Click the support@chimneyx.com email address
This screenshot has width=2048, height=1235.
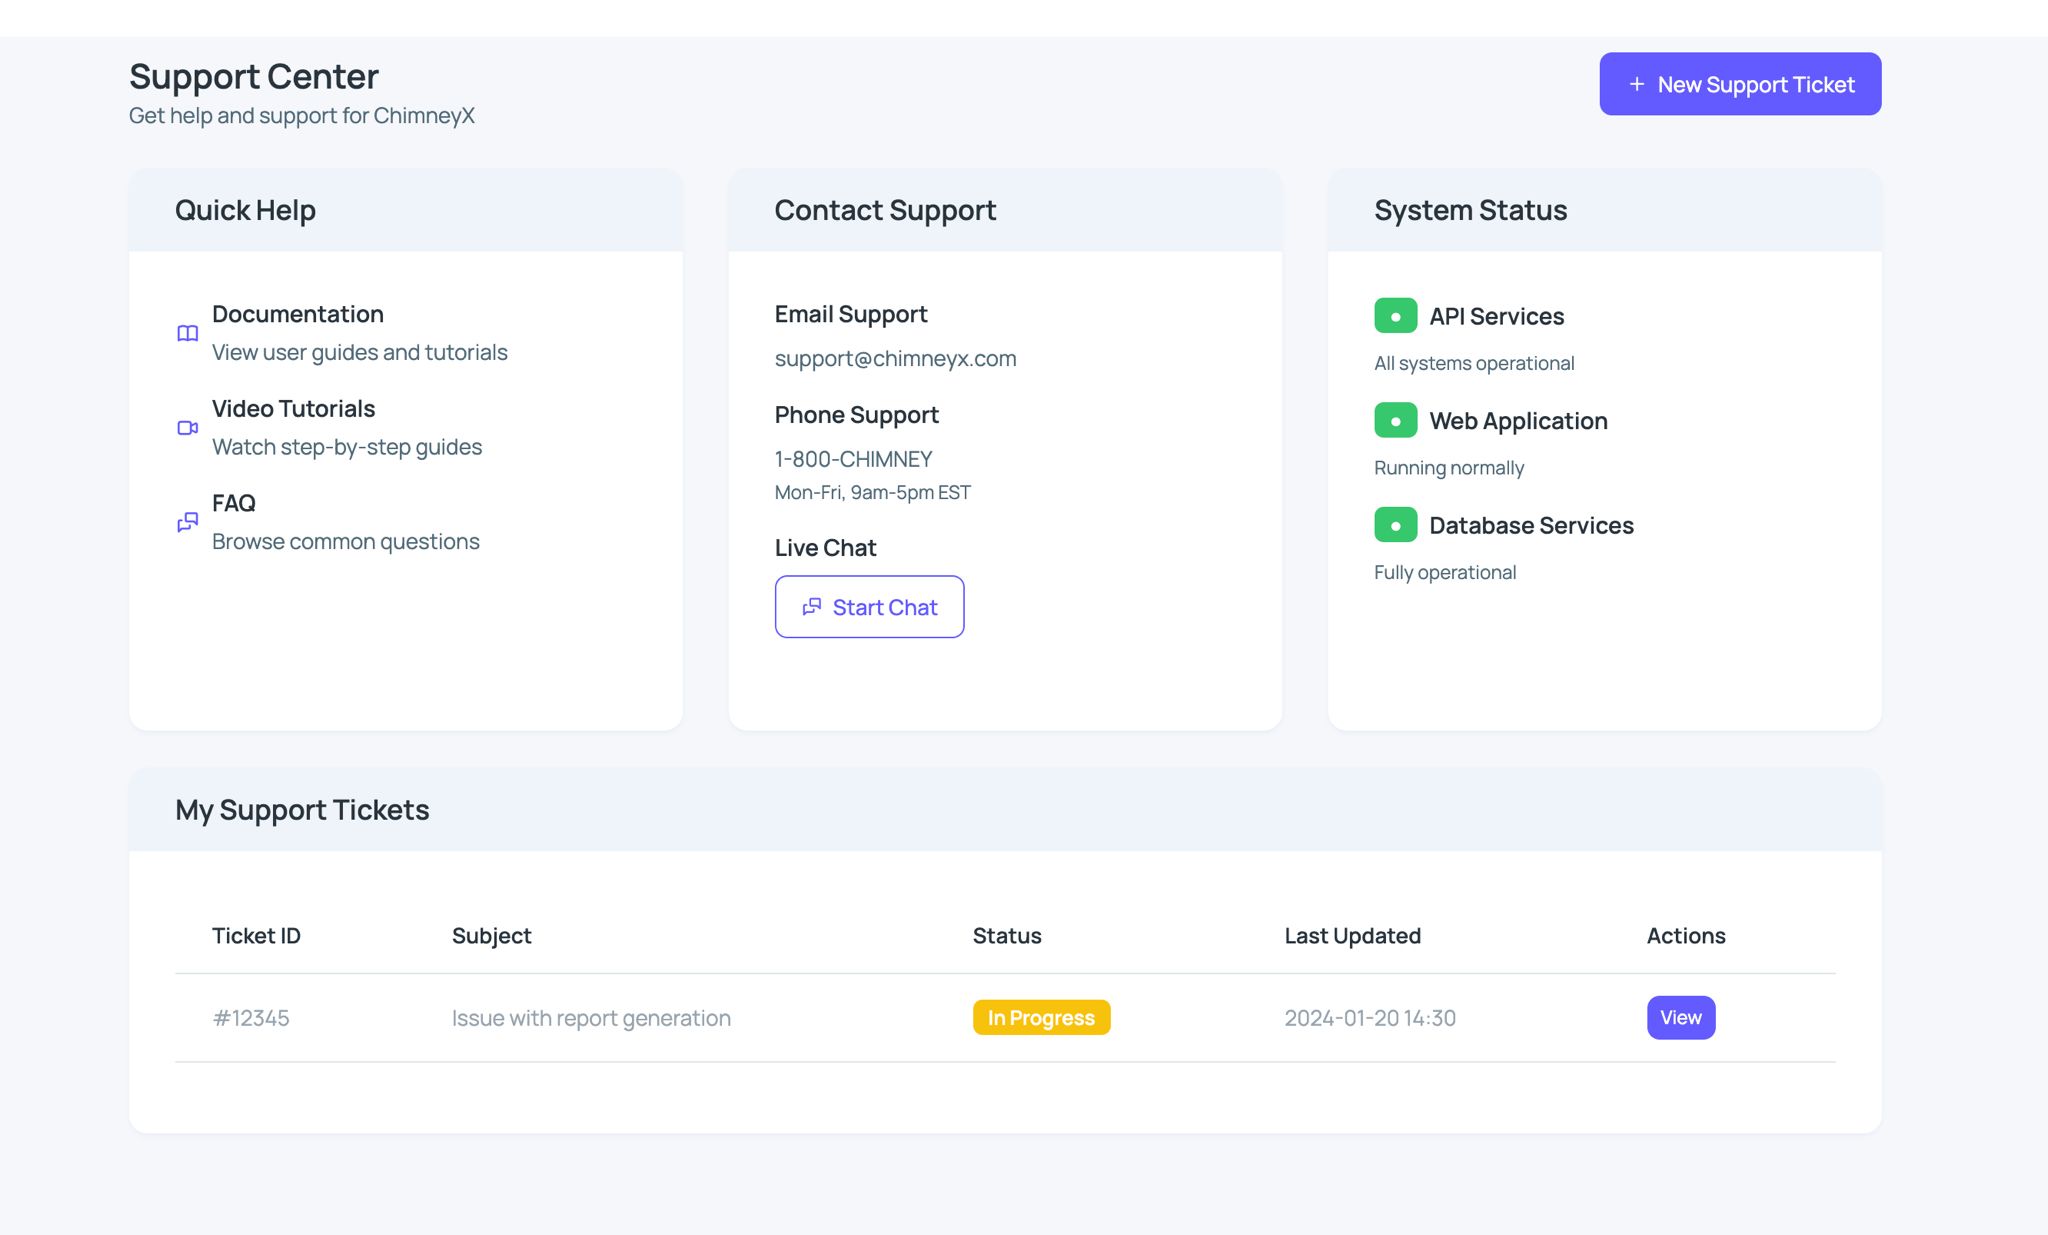pos(895,359)
